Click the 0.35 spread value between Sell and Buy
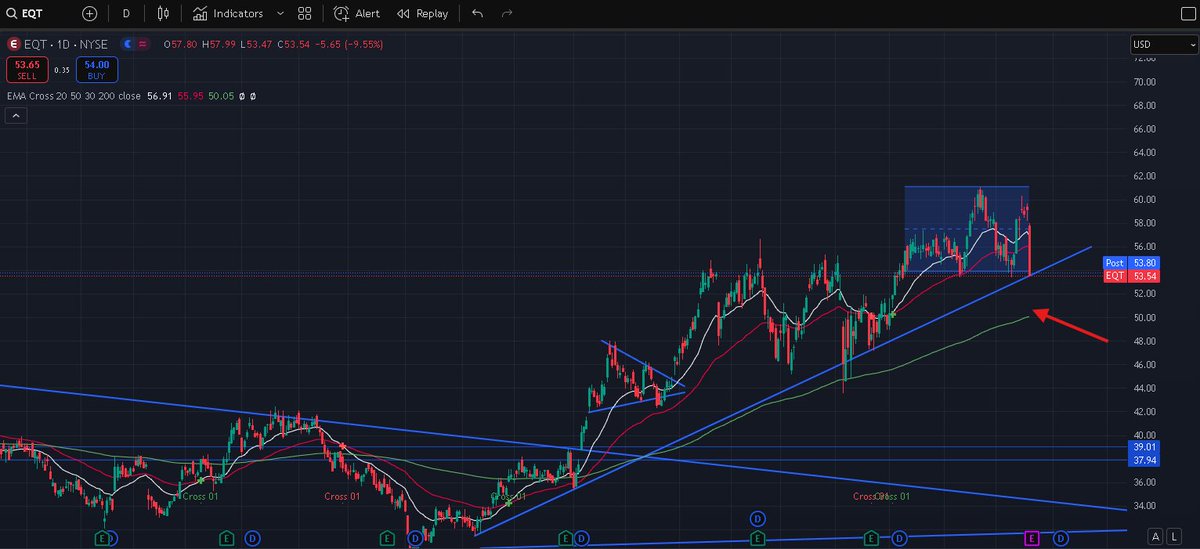Image resolution: width=1200 pixels, height=549 pixels. 62,70
